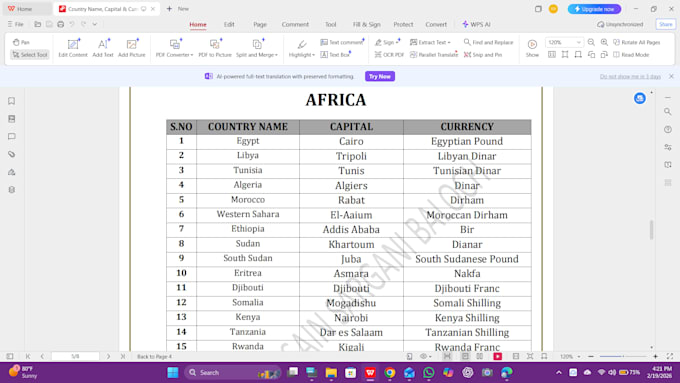The image size is (680, 383).
Task: Click the blue translation floating icon
Action: coord(640,98)
